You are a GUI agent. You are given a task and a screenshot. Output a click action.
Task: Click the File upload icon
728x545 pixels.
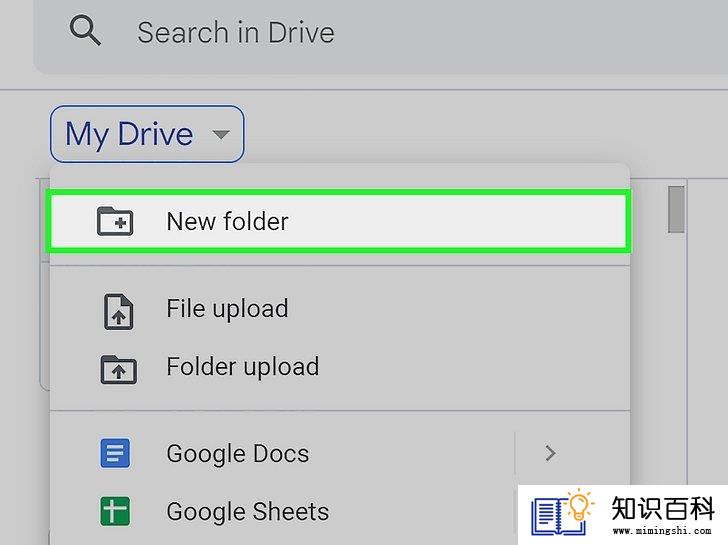[x=118, y=311]
